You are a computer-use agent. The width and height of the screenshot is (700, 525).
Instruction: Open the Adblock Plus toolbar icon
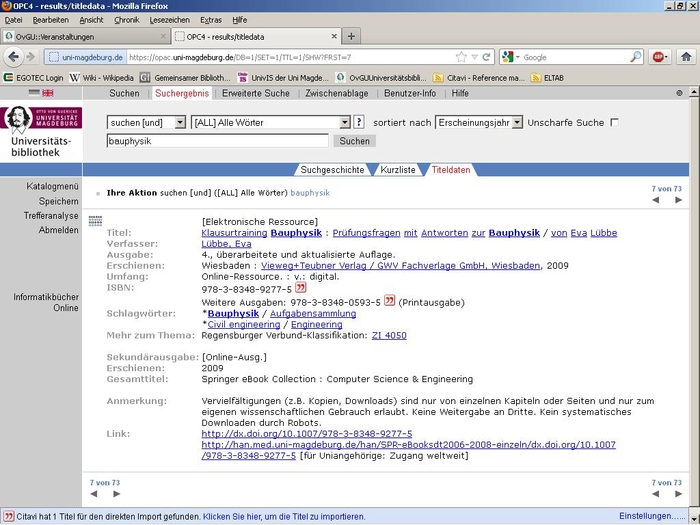[658, 57]
